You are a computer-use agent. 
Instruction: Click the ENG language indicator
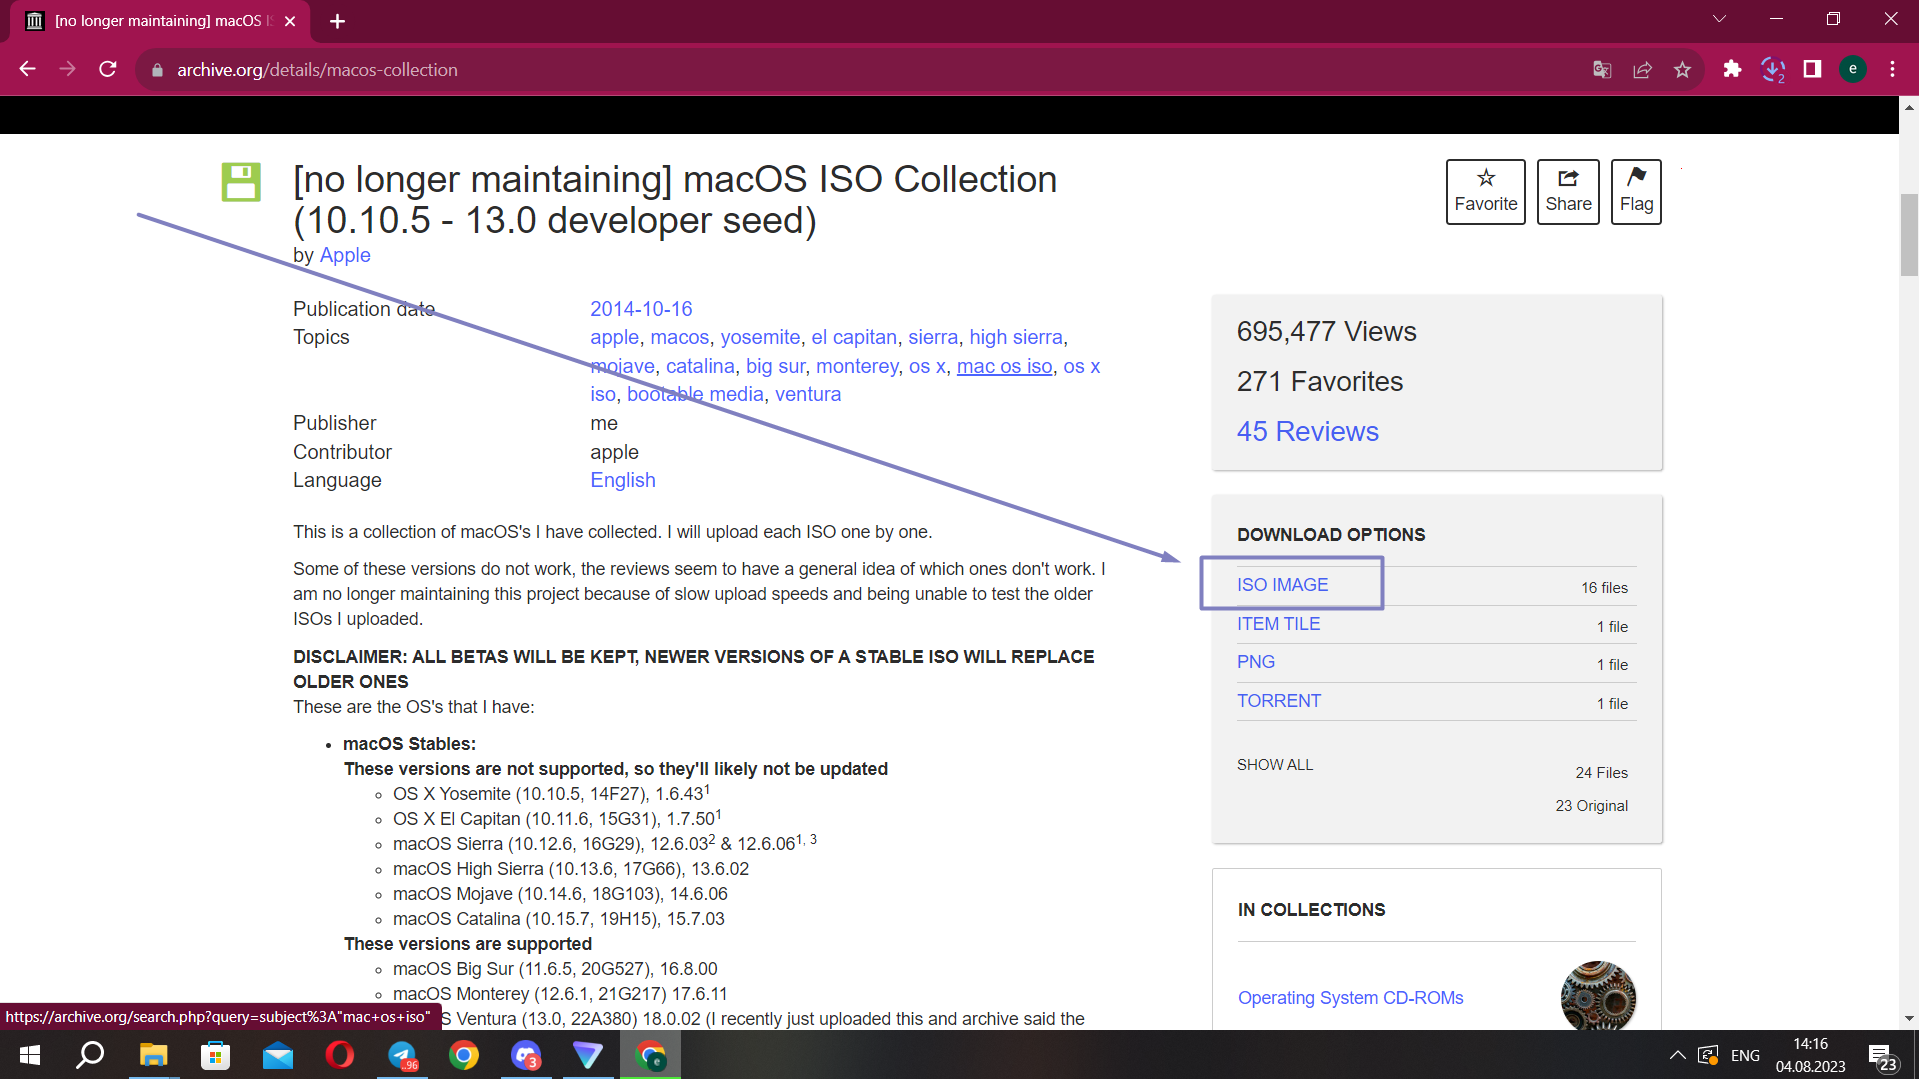pos(1745,1056)
